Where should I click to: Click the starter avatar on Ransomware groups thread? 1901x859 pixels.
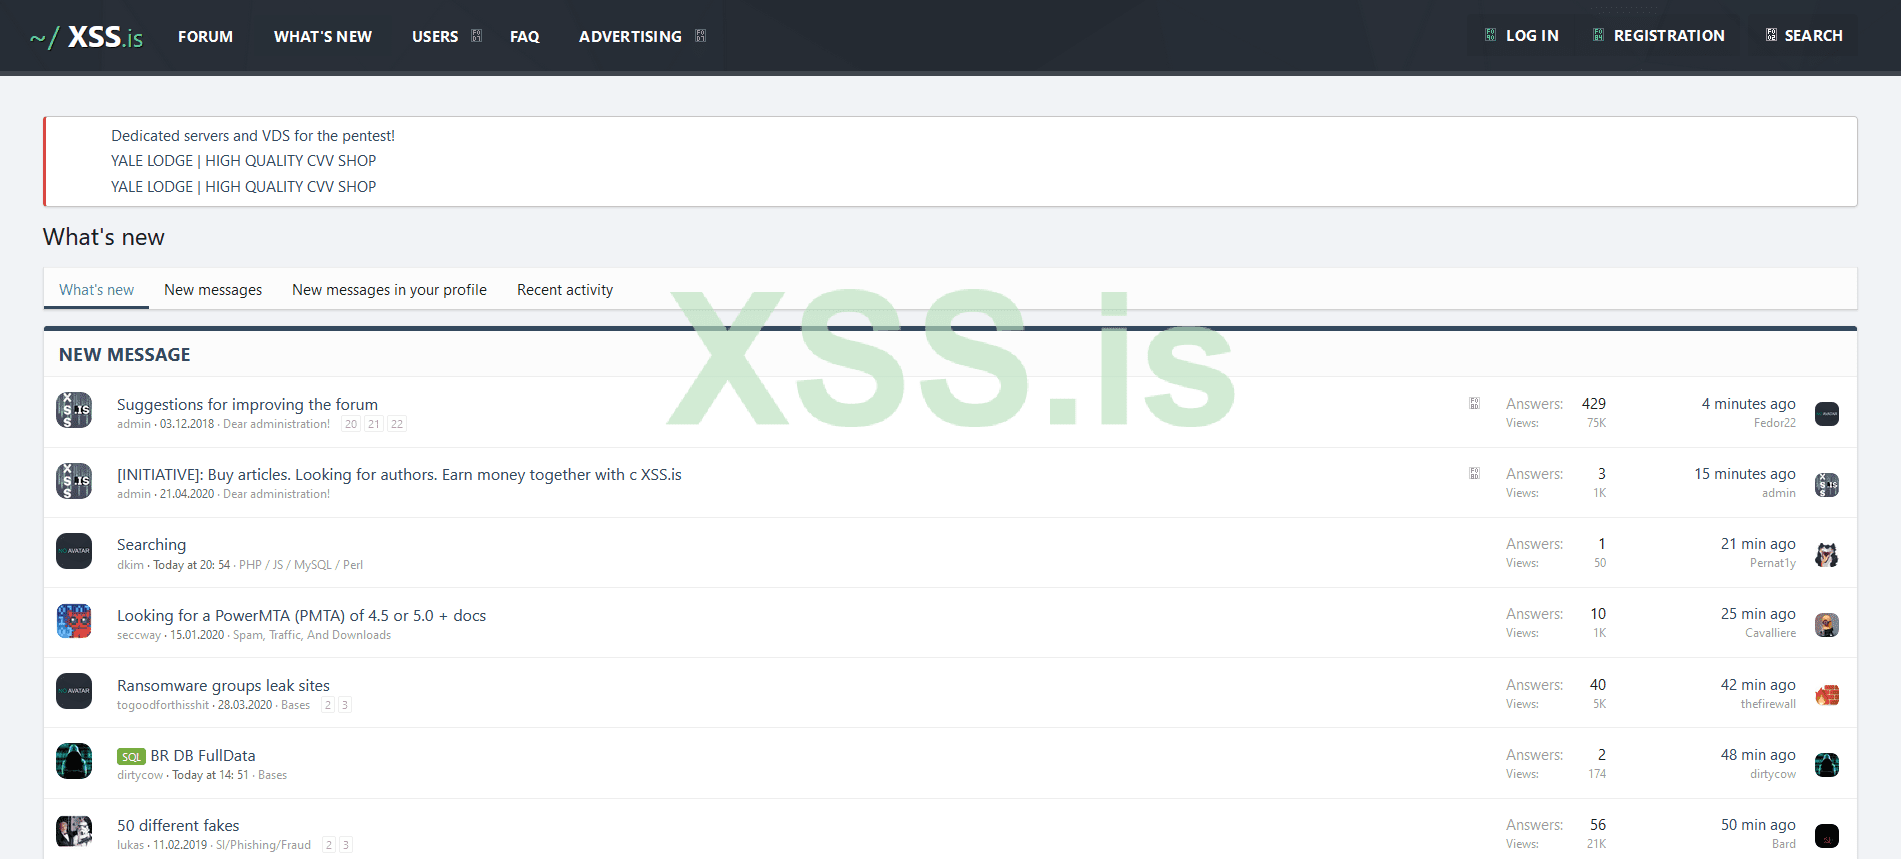click(74, 691)
